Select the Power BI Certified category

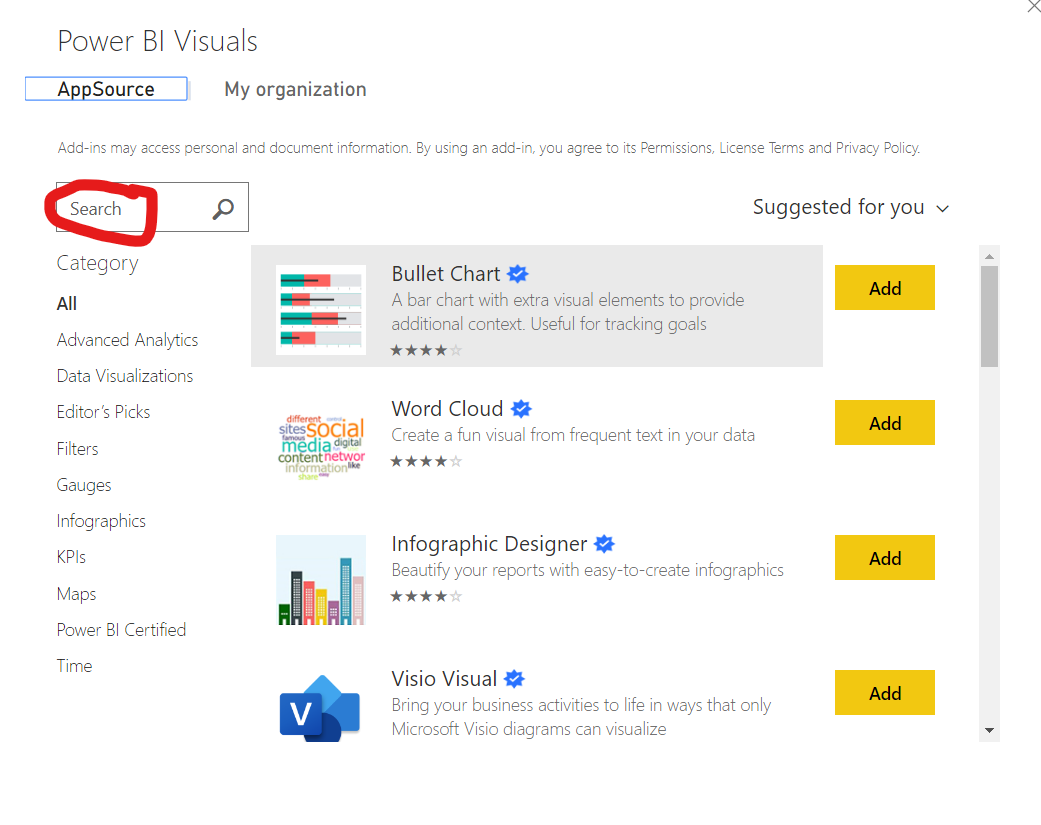121,629
